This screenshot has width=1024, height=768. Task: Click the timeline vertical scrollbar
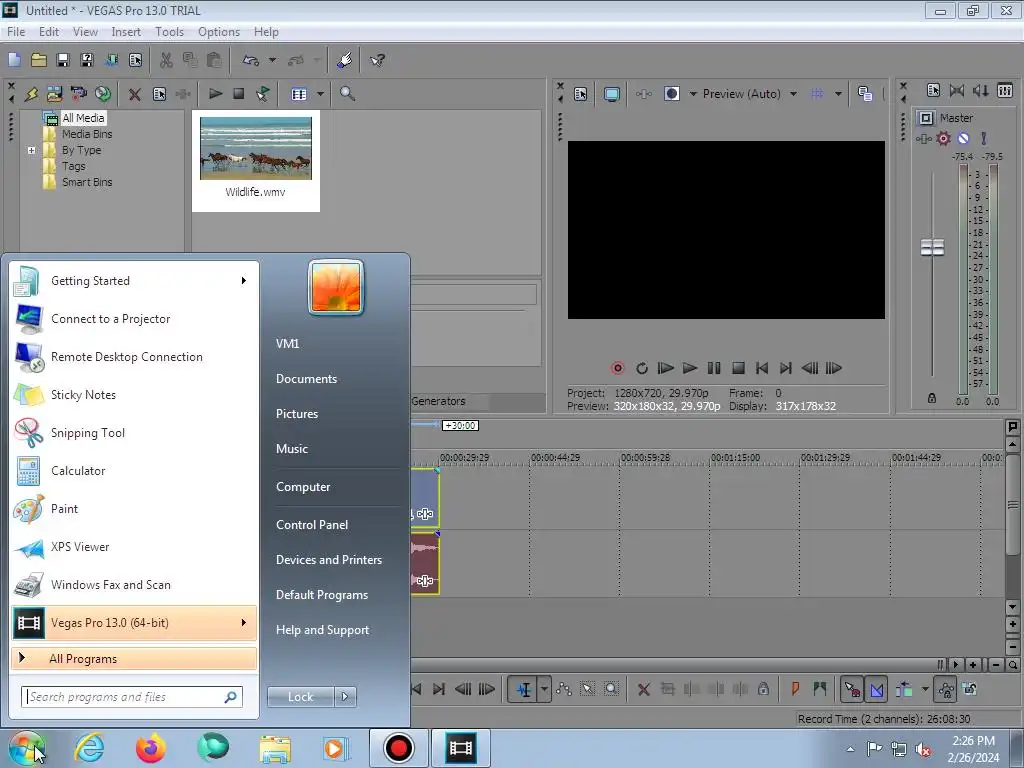tap(1012, 504)
